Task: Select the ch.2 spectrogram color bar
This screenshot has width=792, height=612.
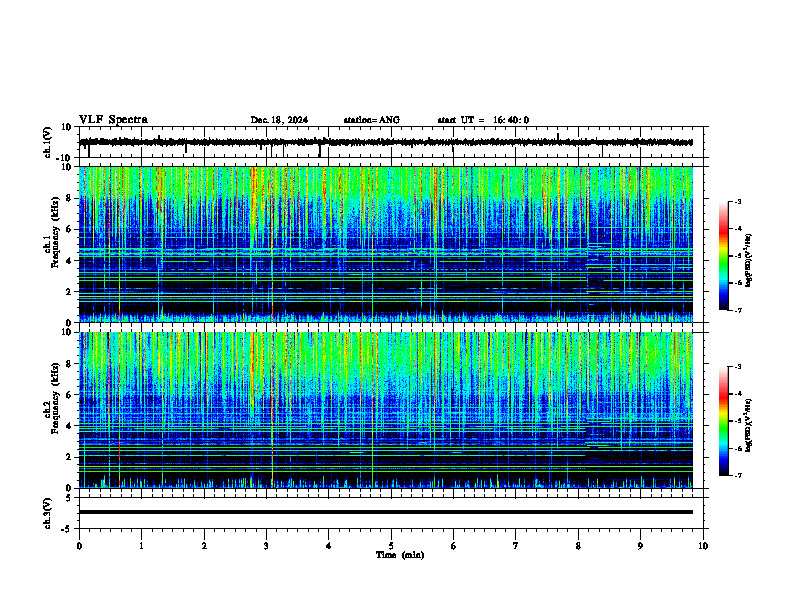Action: (x=723, y=421)
